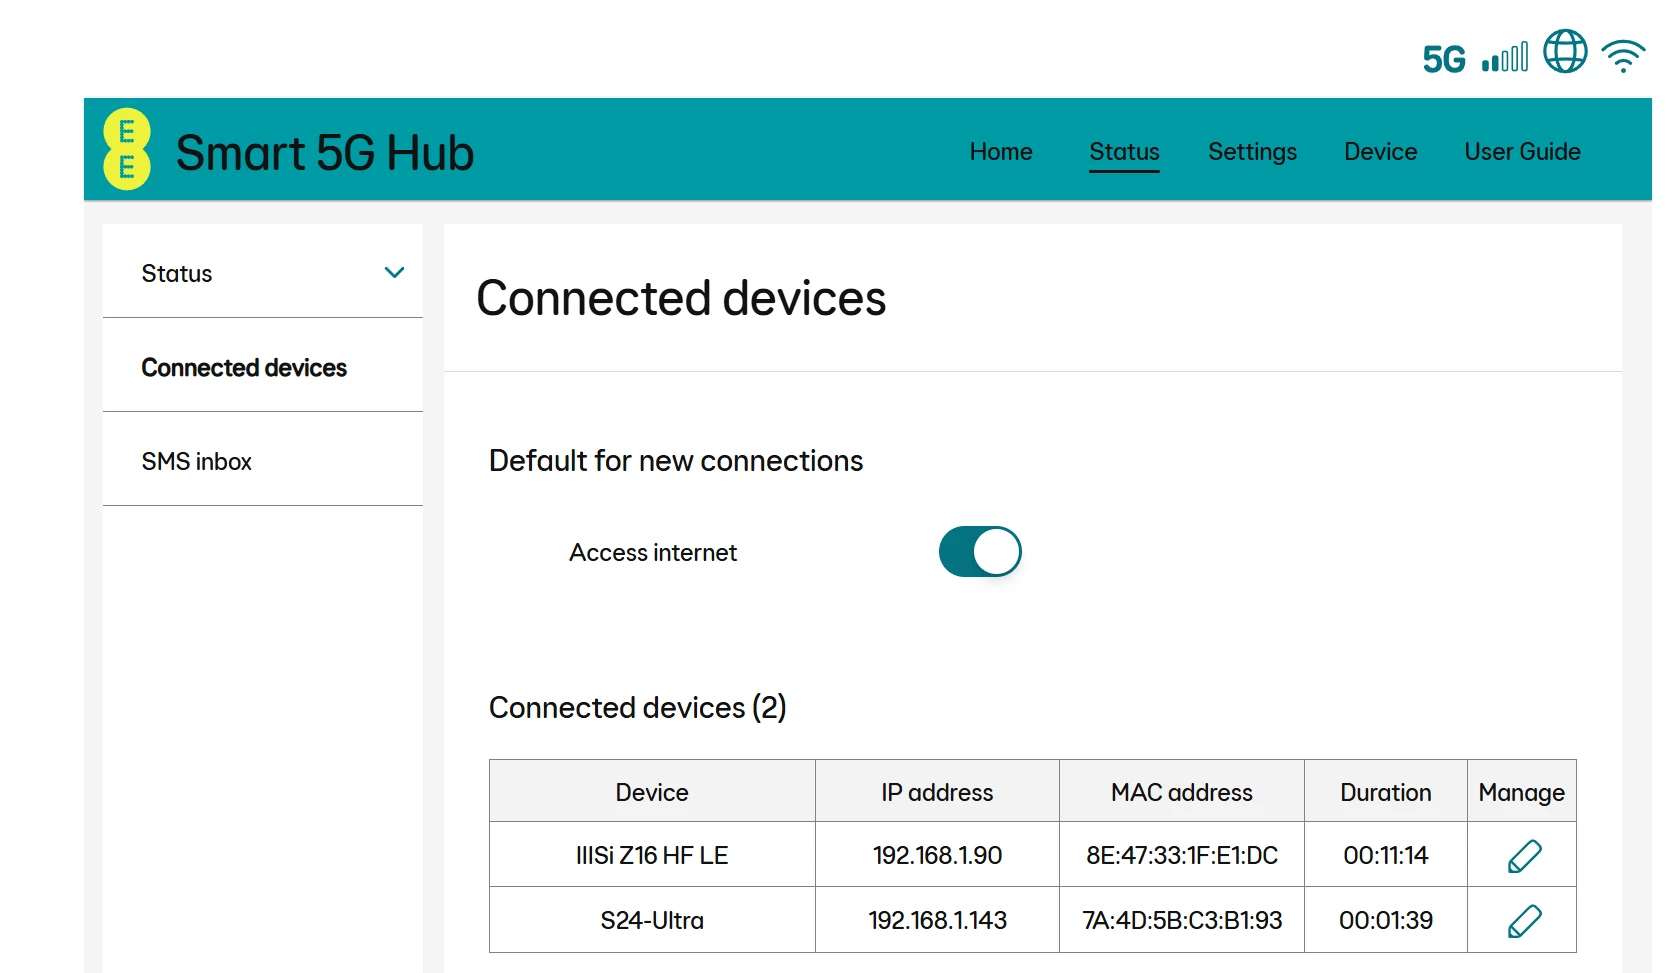The height and width of the screenshot is (973, 1672).
Task: Click the IP address column header
Action: 937,792
